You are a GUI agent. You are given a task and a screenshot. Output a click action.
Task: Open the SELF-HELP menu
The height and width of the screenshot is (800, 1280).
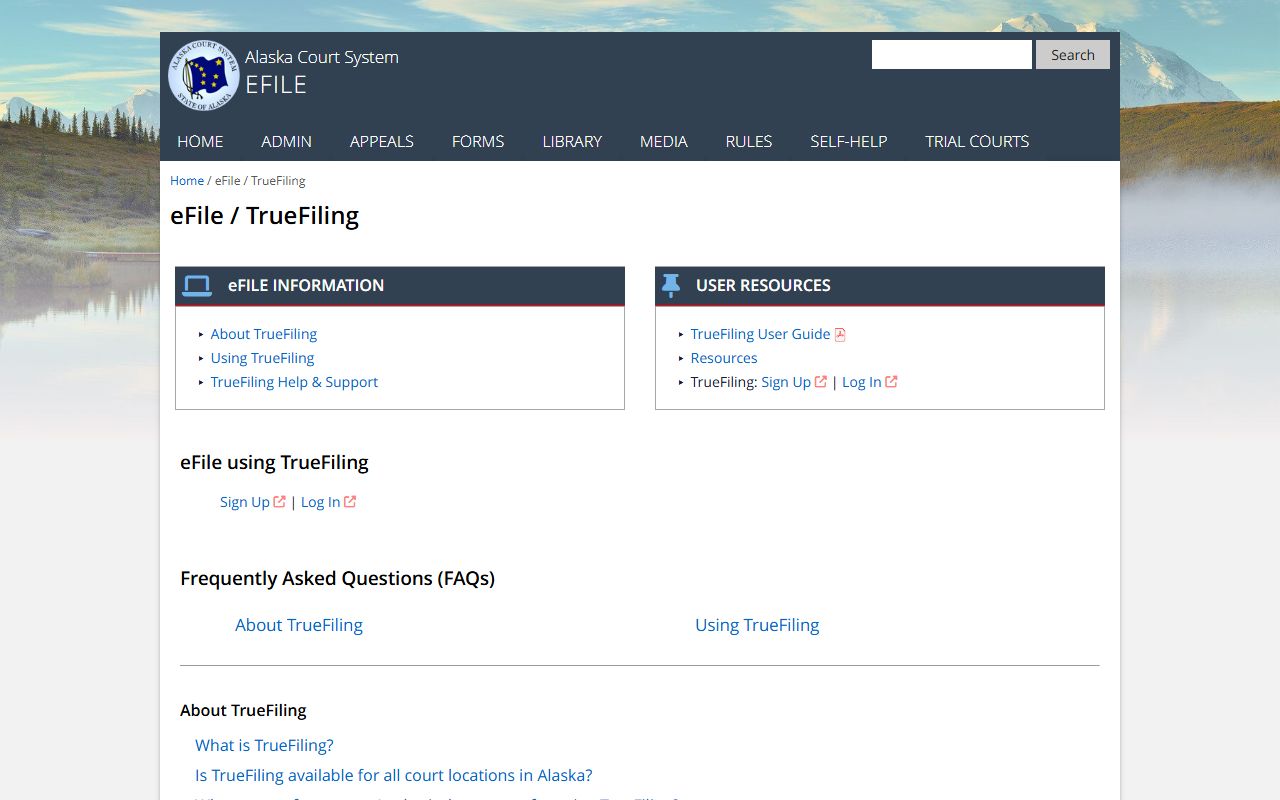[849, 141]
